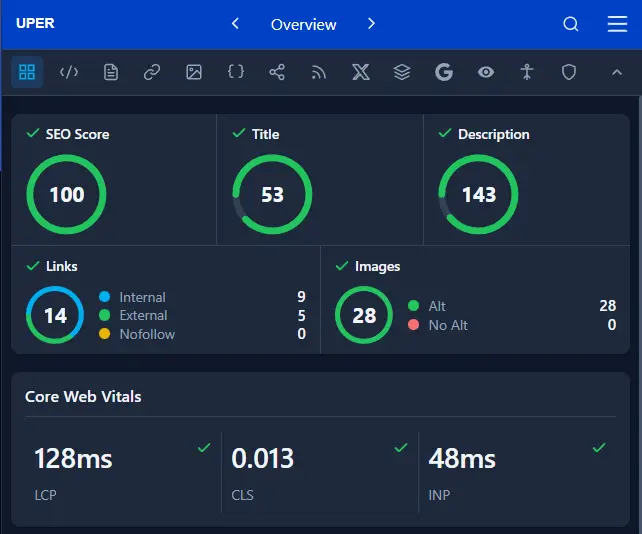642x534 pixels.
Task: Click the Images total 28 ring
Action: (x=364, y=315)
